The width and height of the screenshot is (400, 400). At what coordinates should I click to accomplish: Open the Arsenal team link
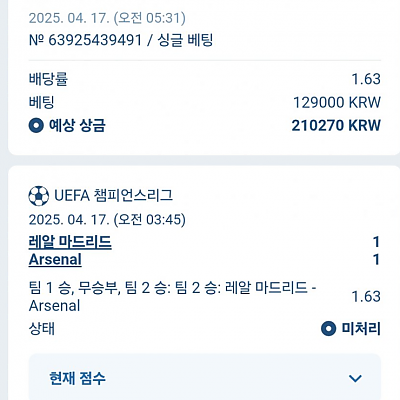coord(55,260)
